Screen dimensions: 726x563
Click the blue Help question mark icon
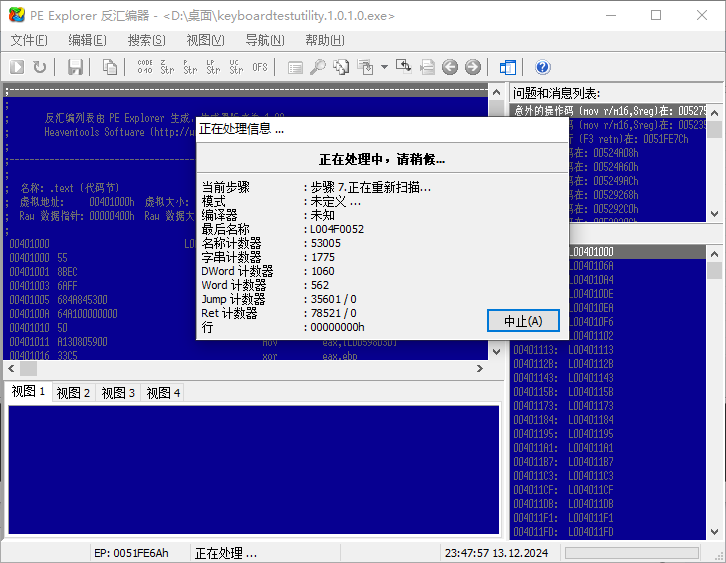click(543, 67)
